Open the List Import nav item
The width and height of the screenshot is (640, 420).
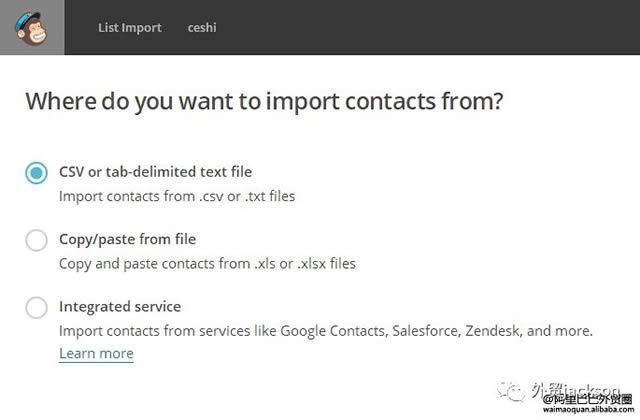pyautogui.click(x=129, y=27)
